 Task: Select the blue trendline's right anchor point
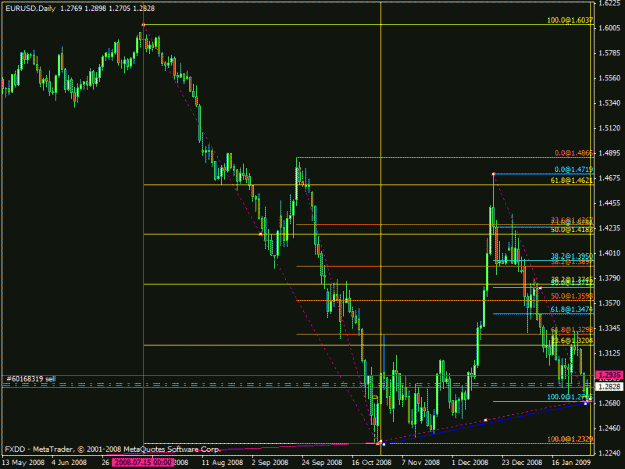pos(585,404)
